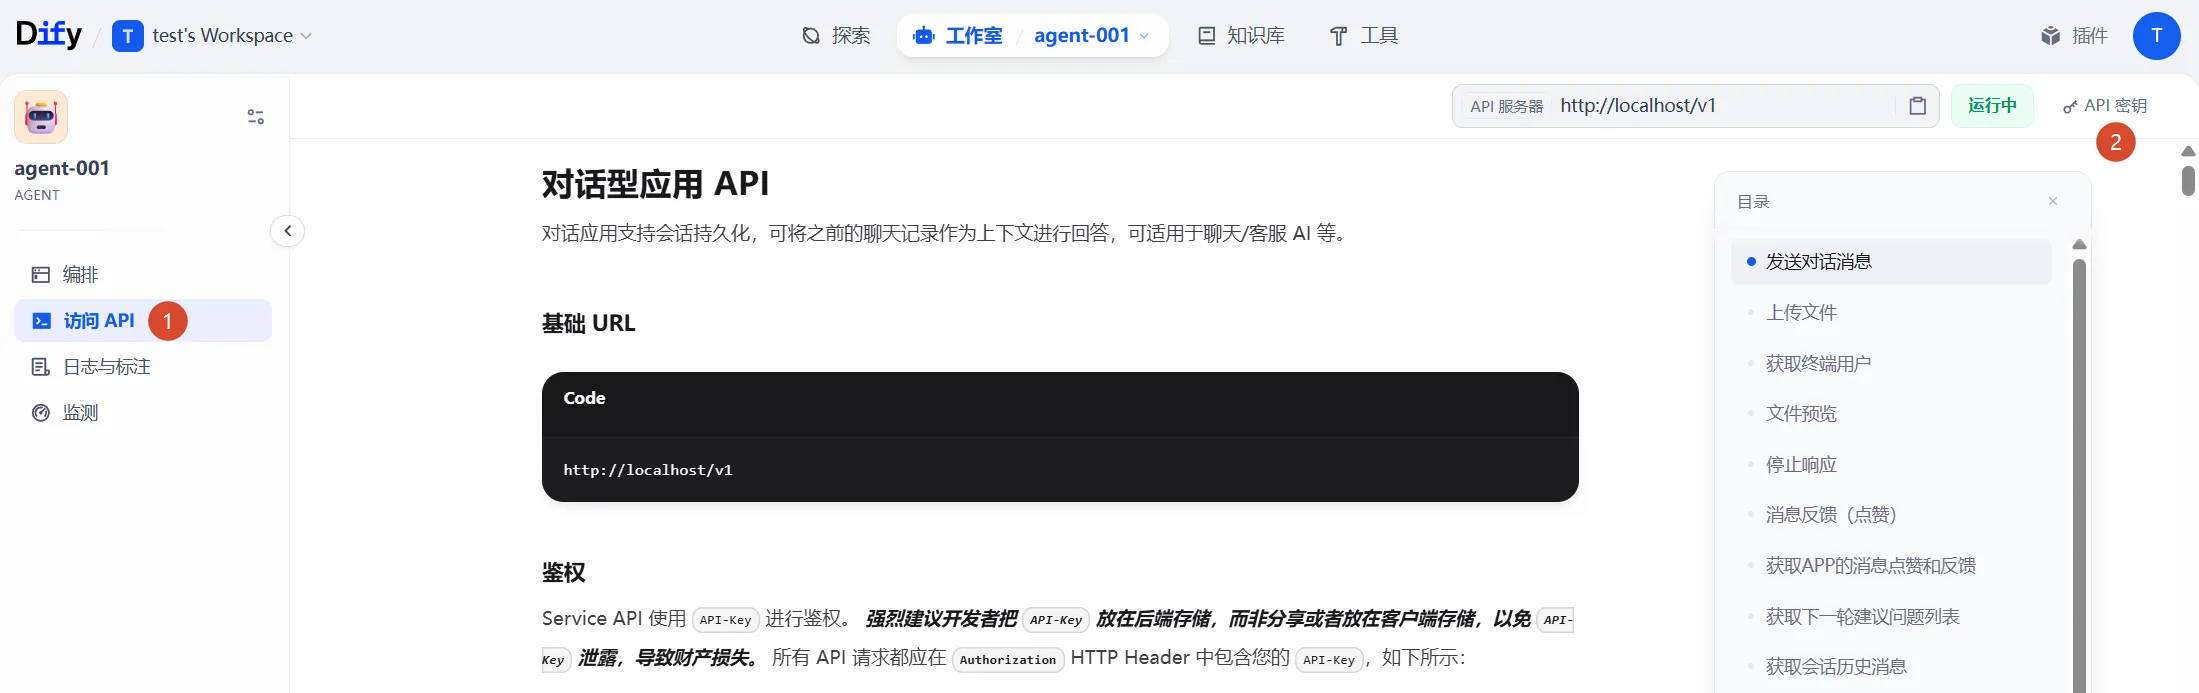Switch to the 知识库 tab
The width and height of the screenshot is (2199, 693).
tap(1241, 36)
